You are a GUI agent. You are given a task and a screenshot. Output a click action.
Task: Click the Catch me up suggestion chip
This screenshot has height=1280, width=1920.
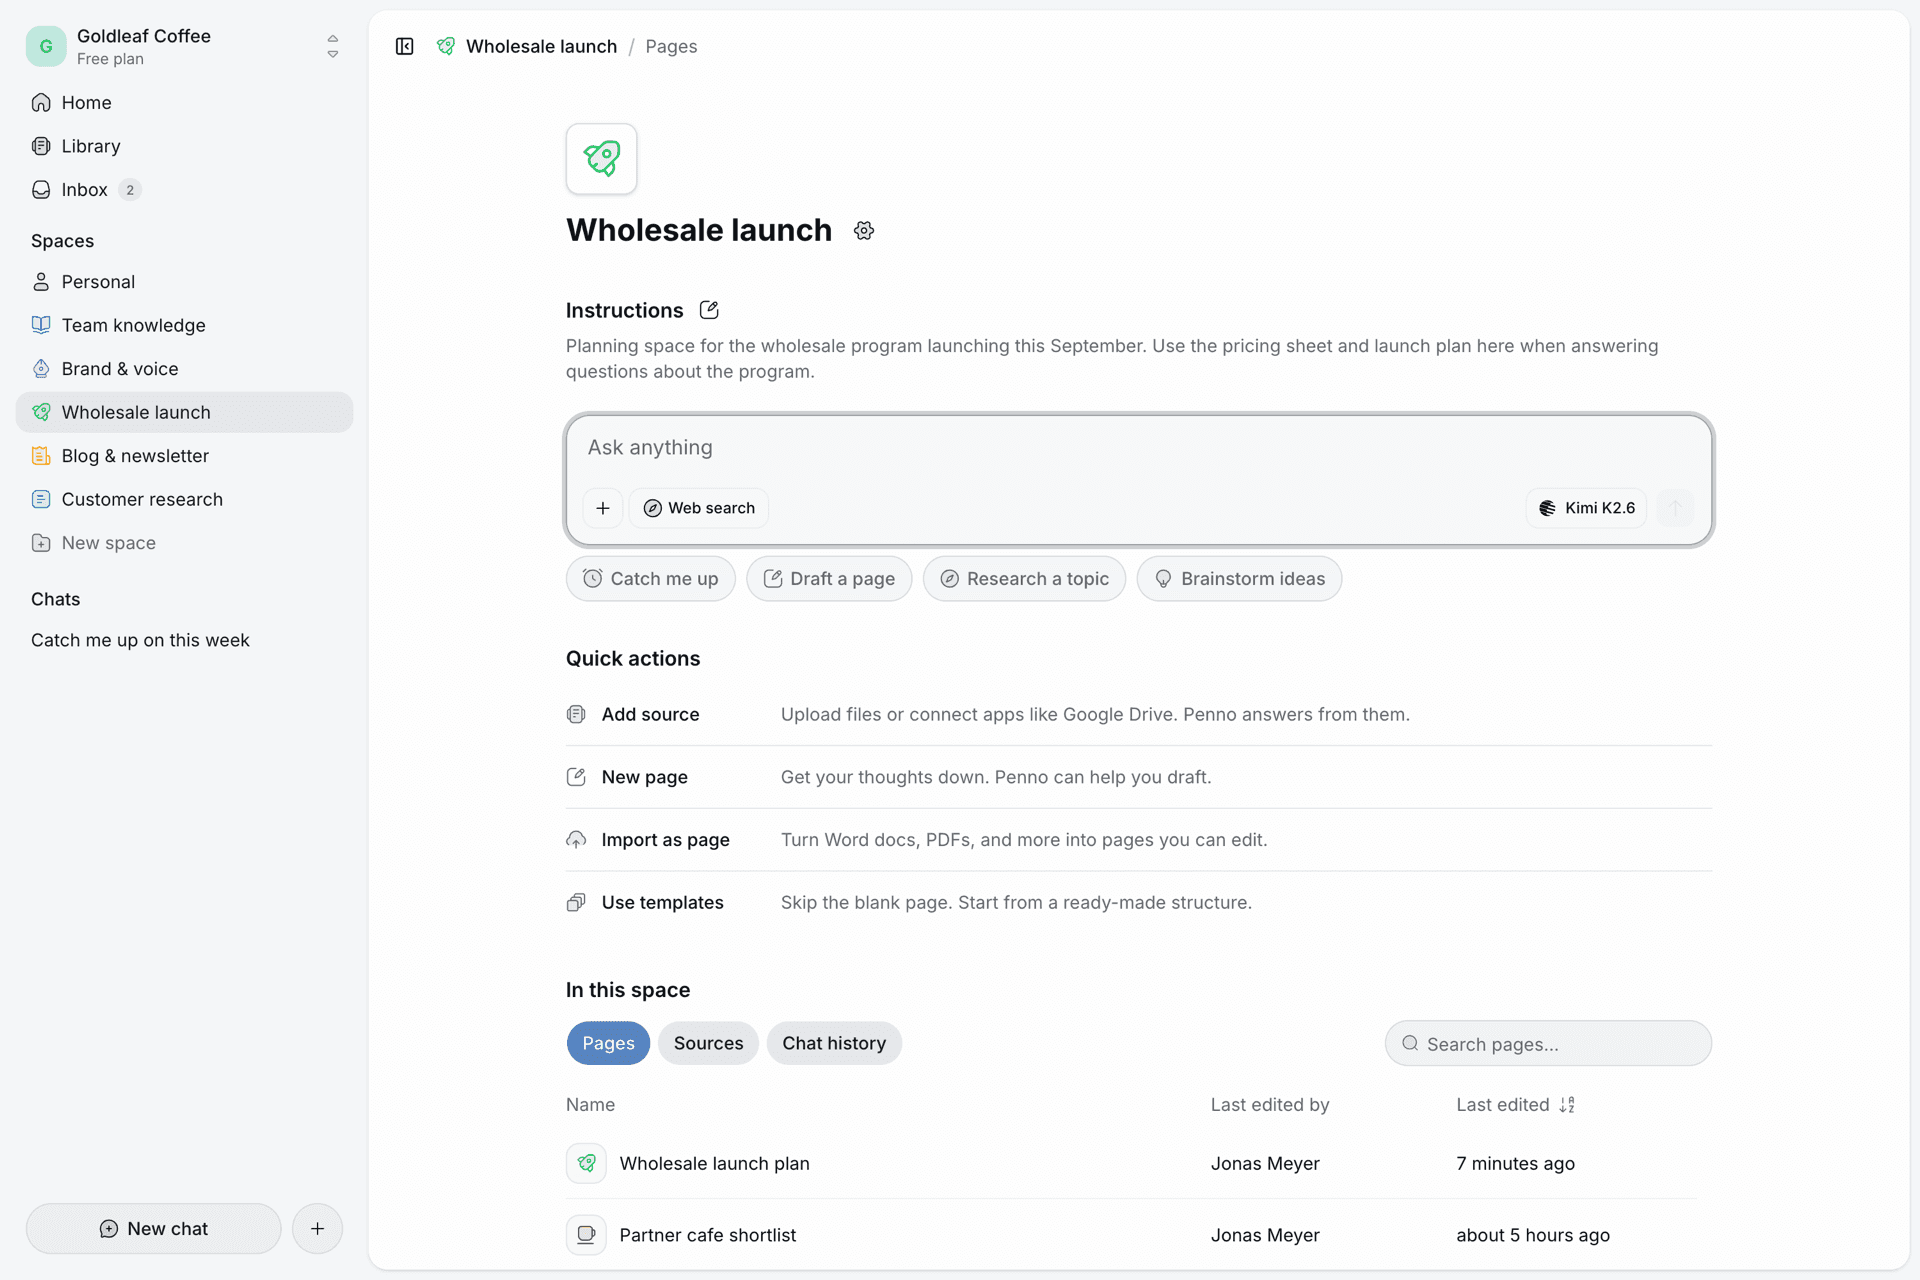(651, 579)
